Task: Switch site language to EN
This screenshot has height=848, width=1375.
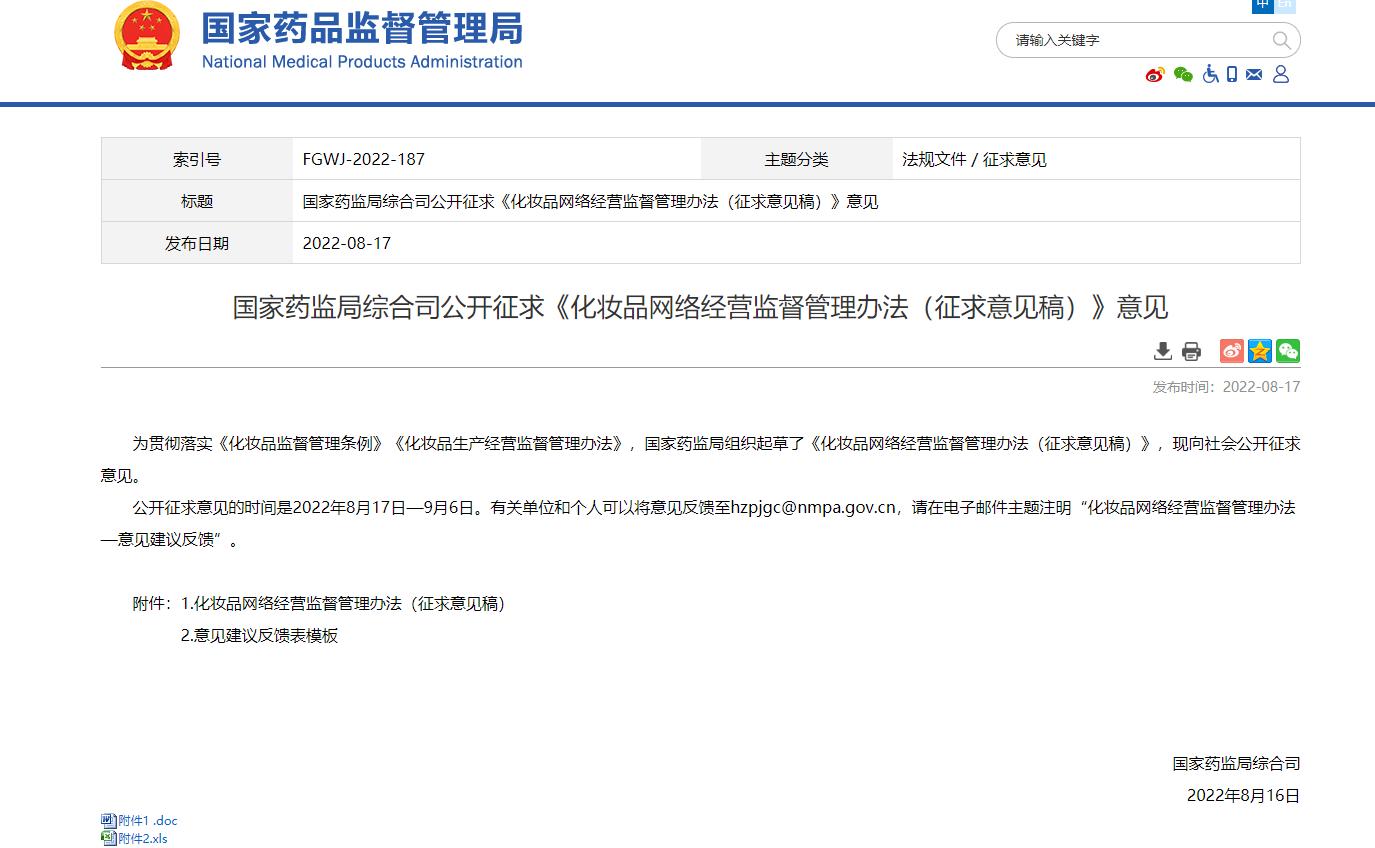Action: click(1283, 4)
